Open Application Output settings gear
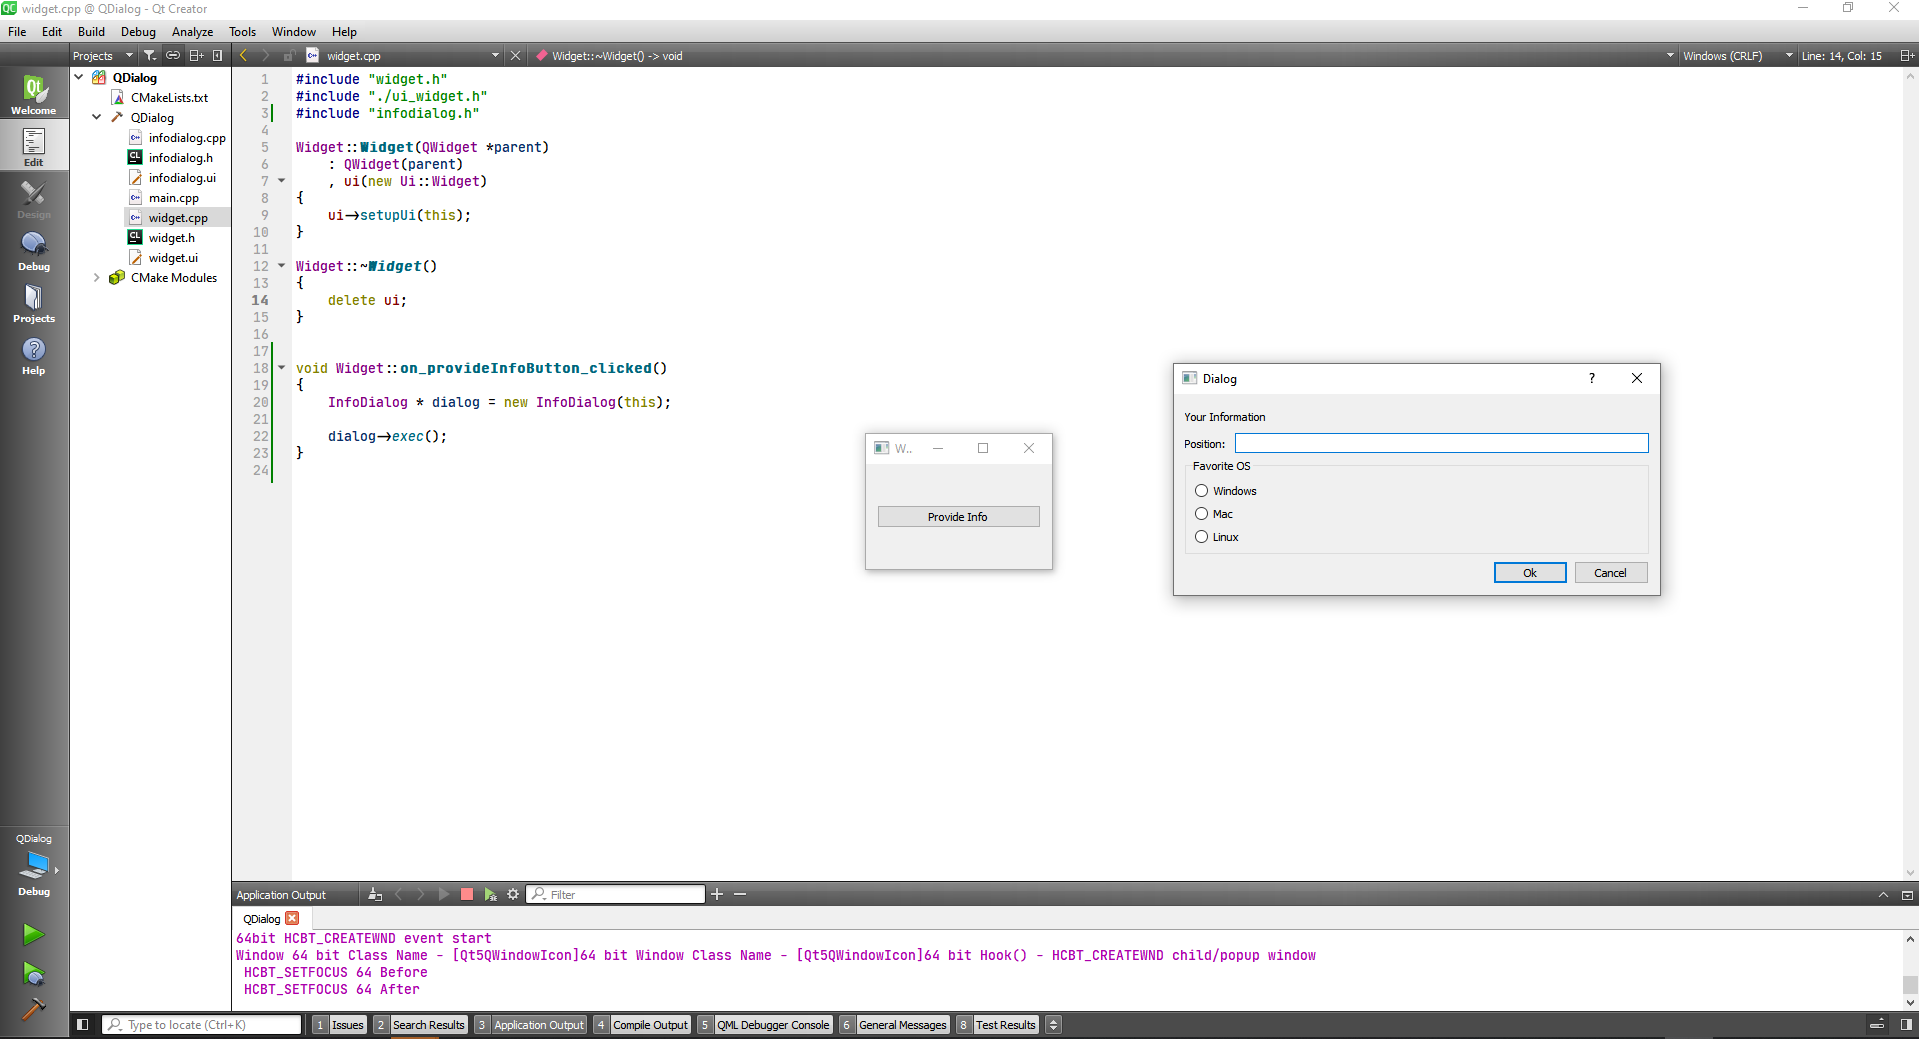1919x1039 pixels. coord(513,894)
